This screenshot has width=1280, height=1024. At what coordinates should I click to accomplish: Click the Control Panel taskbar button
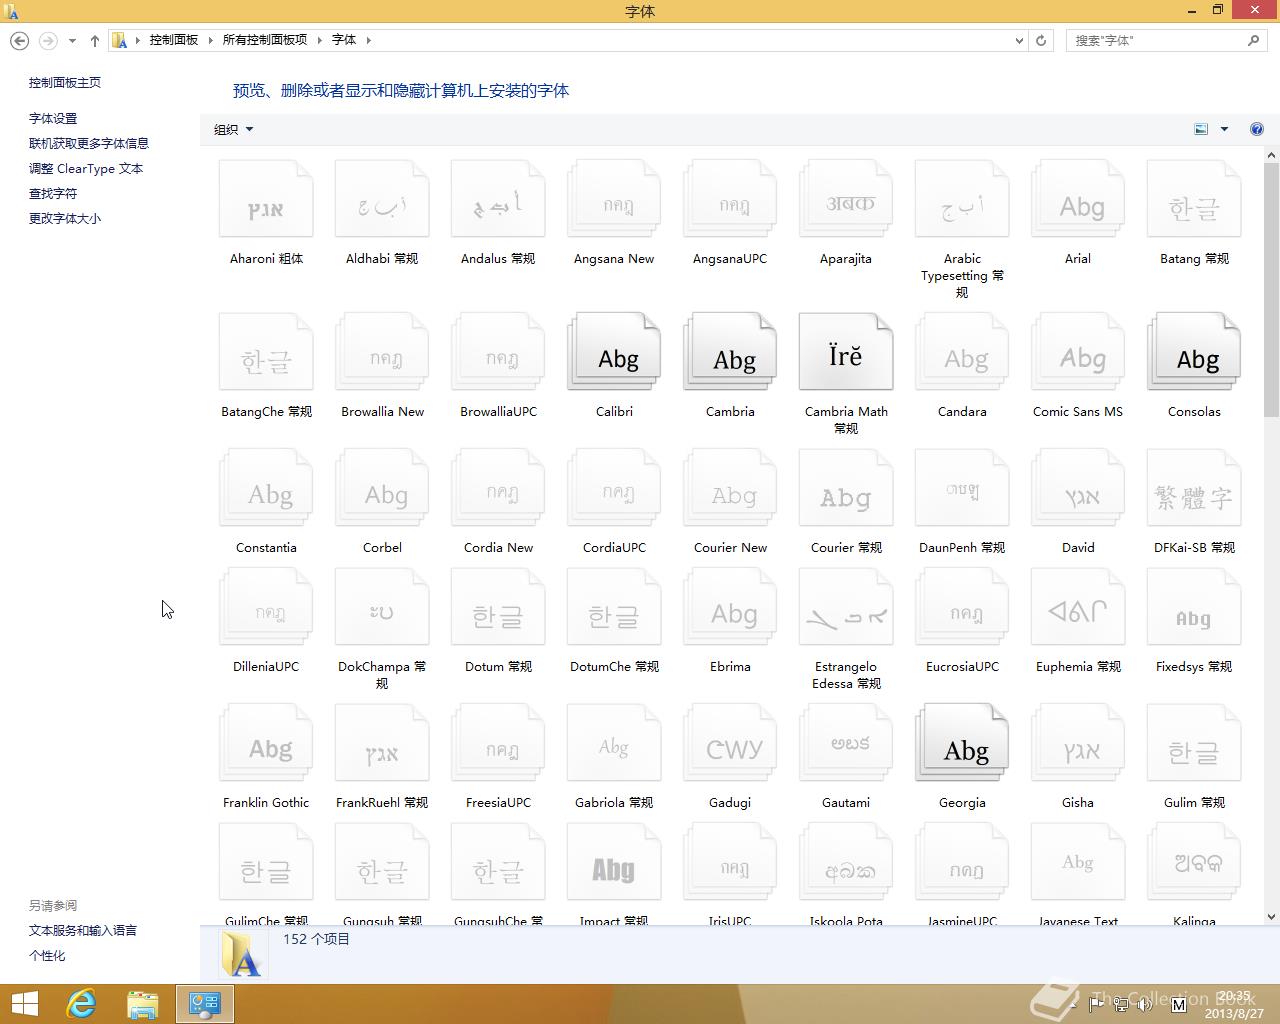click(205, 1004)
